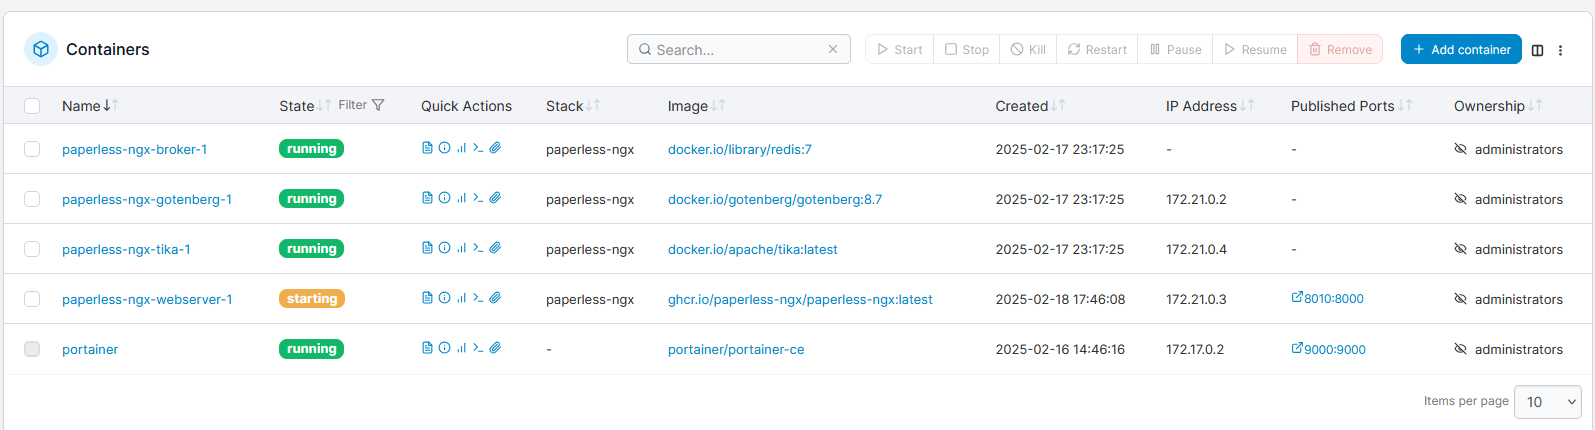
Task: Attach to paperless-ngx-broker-1 container
Action: click(495, 148)
